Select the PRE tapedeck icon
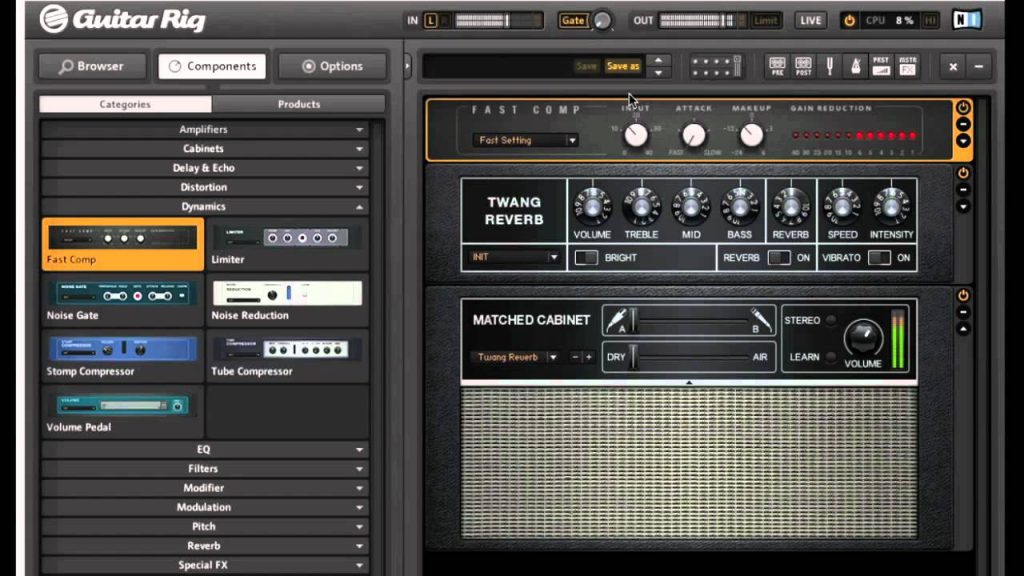The height and width of the screenshot is (576, 1024). 778,67
